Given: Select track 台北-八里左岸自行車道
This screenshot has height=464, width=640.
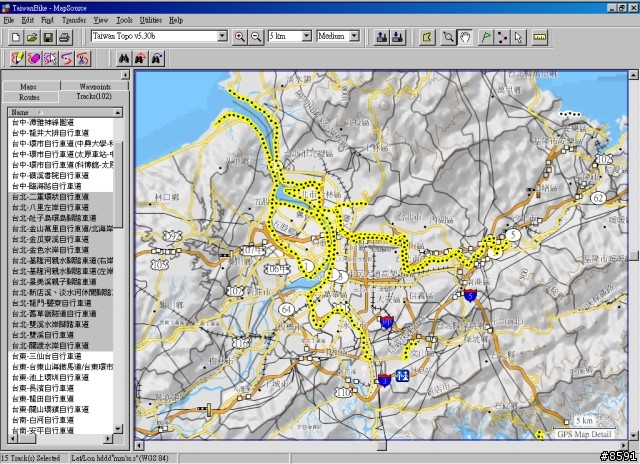Looking at the screenshot, I should [50, 207].
